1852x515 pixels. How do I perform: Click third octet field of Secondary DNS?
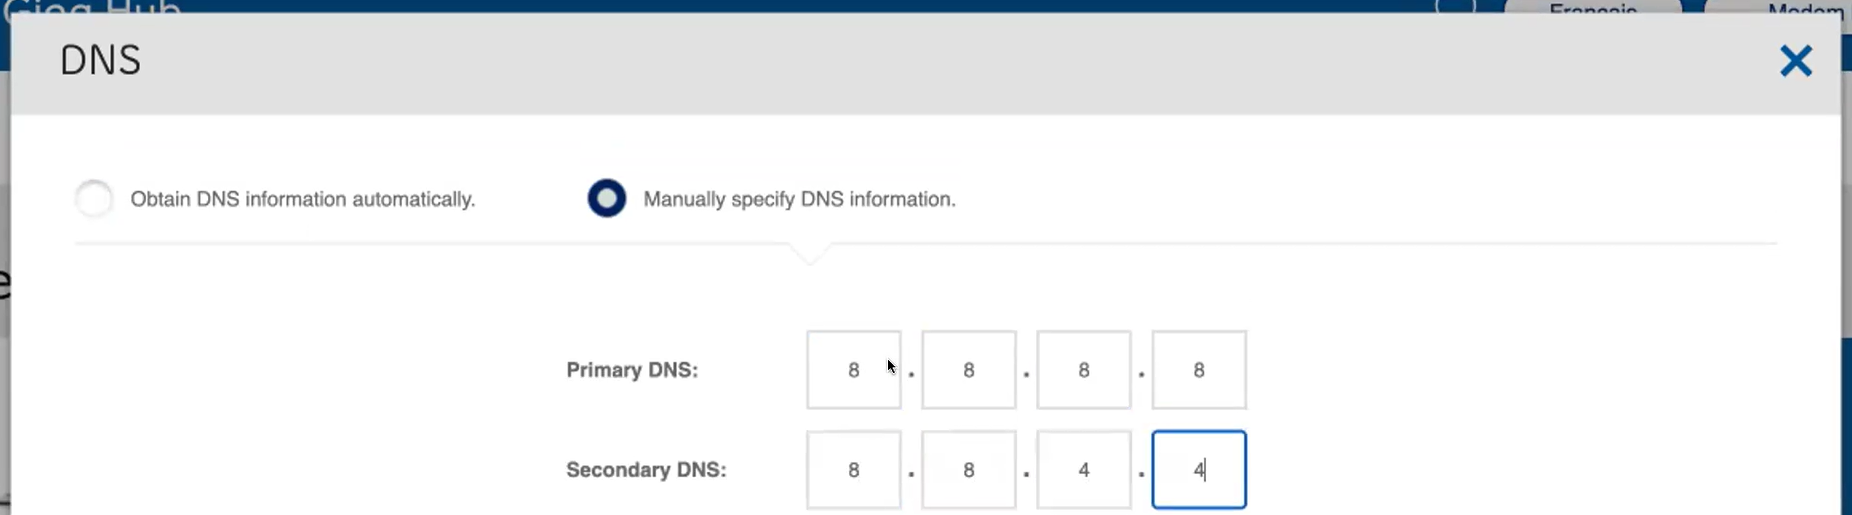[1083, 470]
